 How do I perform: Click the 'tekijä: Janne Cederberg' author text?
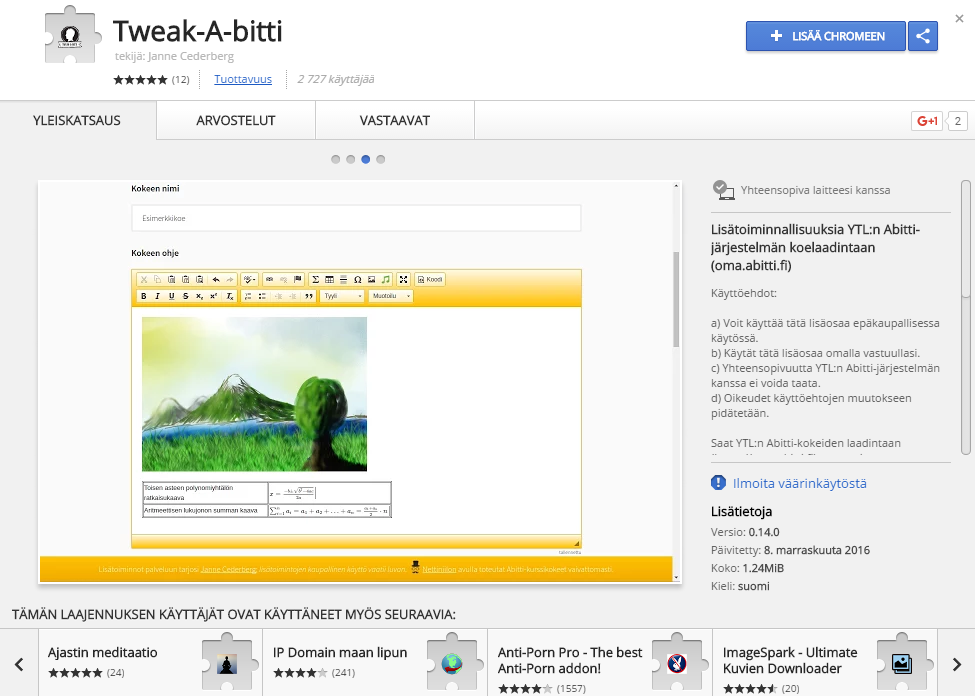pyautogui.click(x=175, y=56)
